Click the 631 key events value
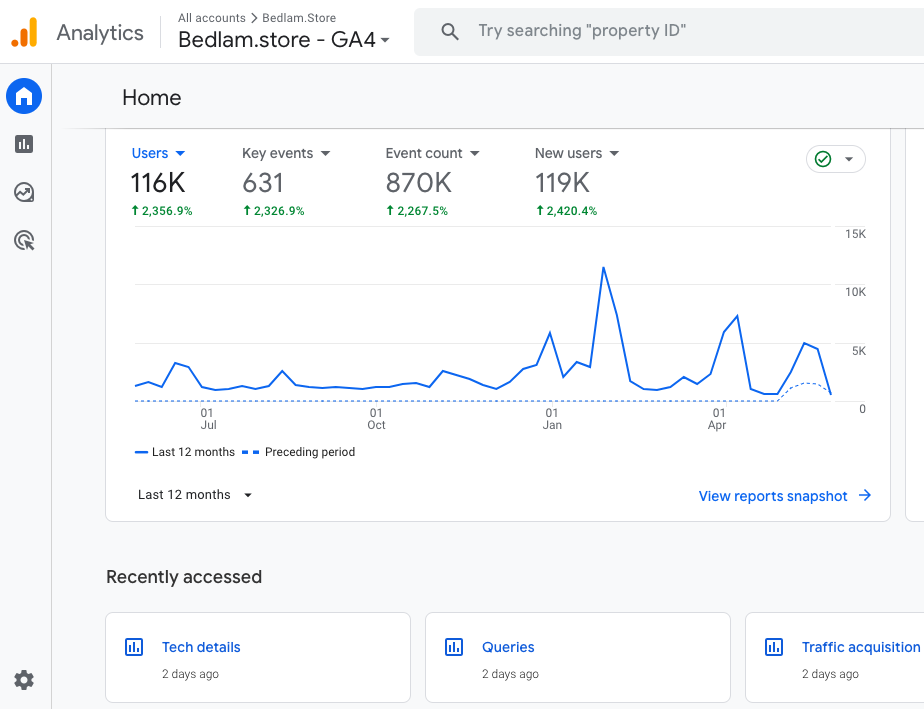This screenshot has width=924, height=709. (263, 183)
